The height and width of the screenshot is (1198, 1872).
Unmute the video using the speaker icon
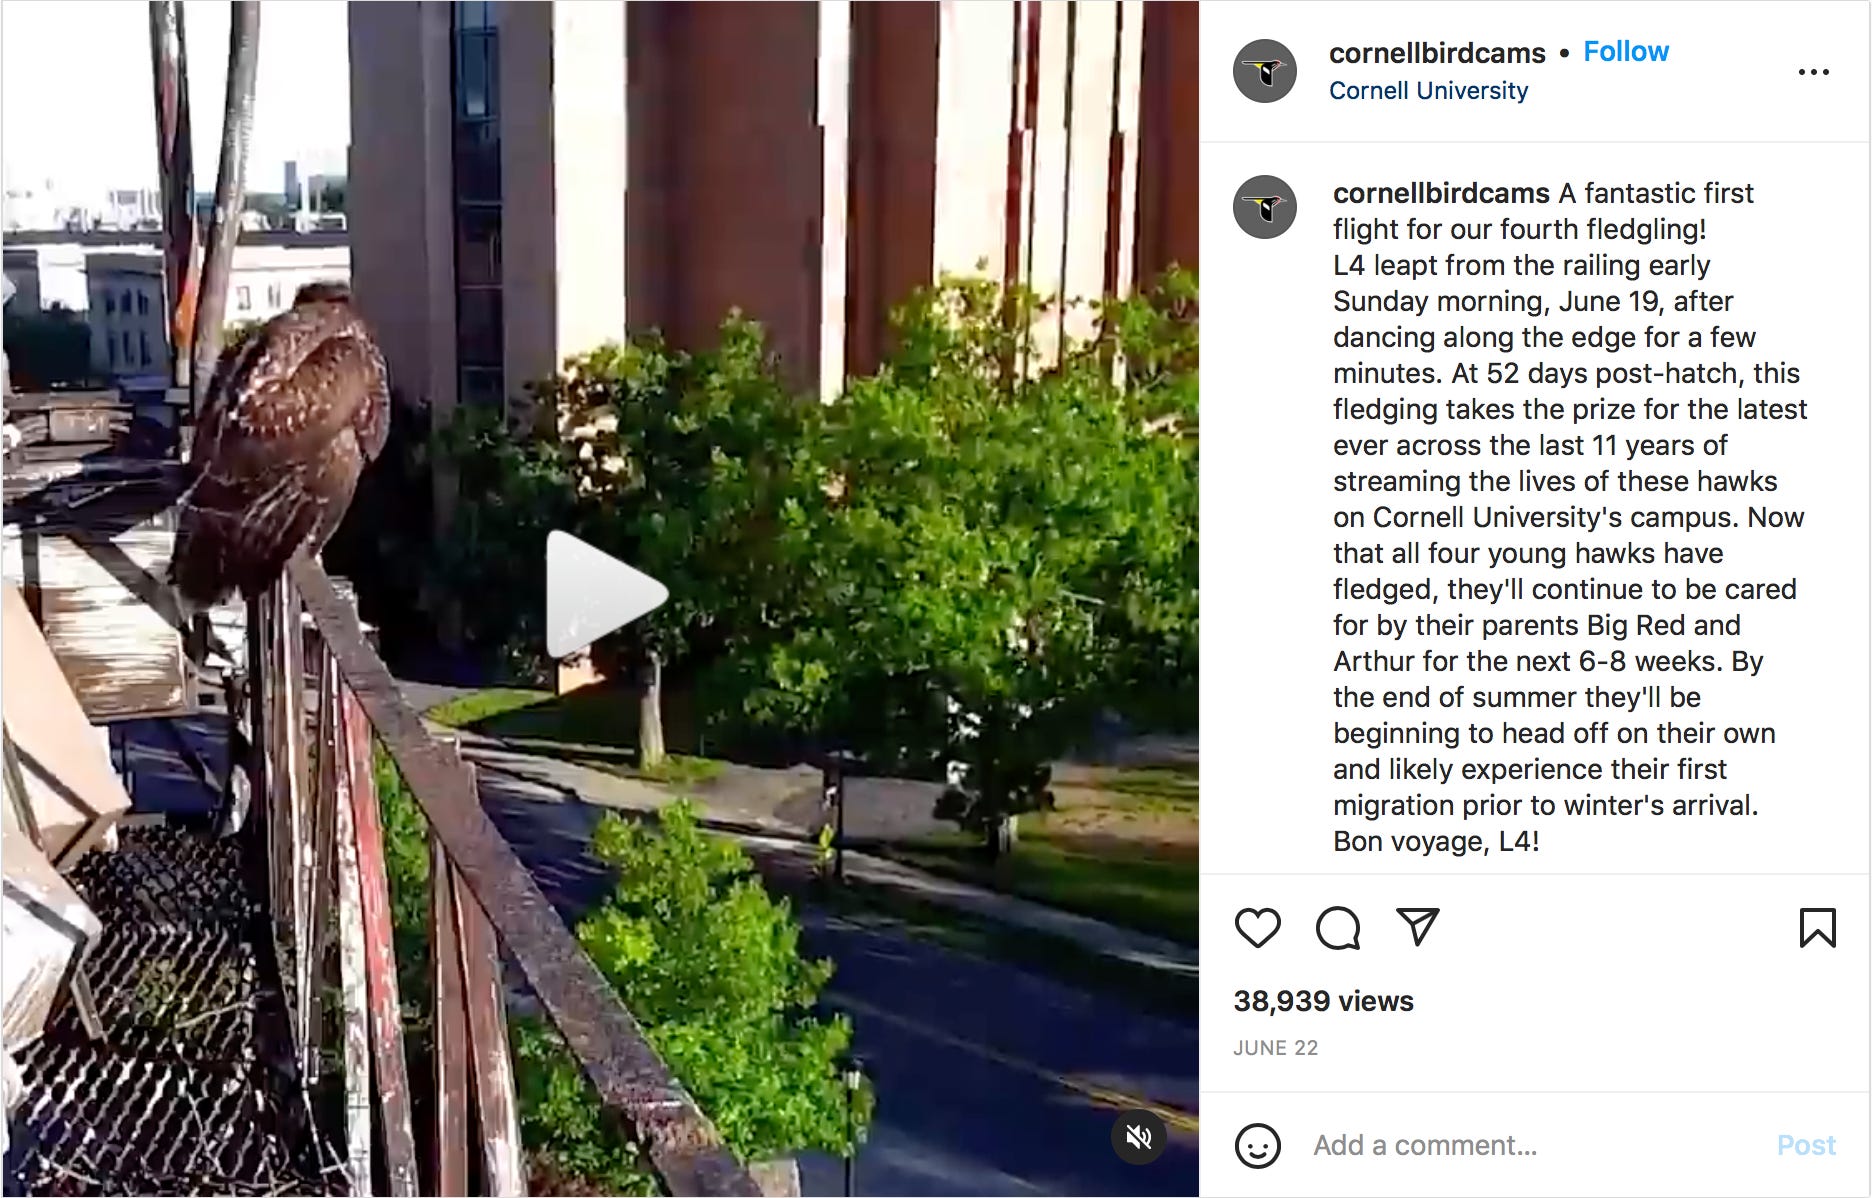coord(1139,1137)
